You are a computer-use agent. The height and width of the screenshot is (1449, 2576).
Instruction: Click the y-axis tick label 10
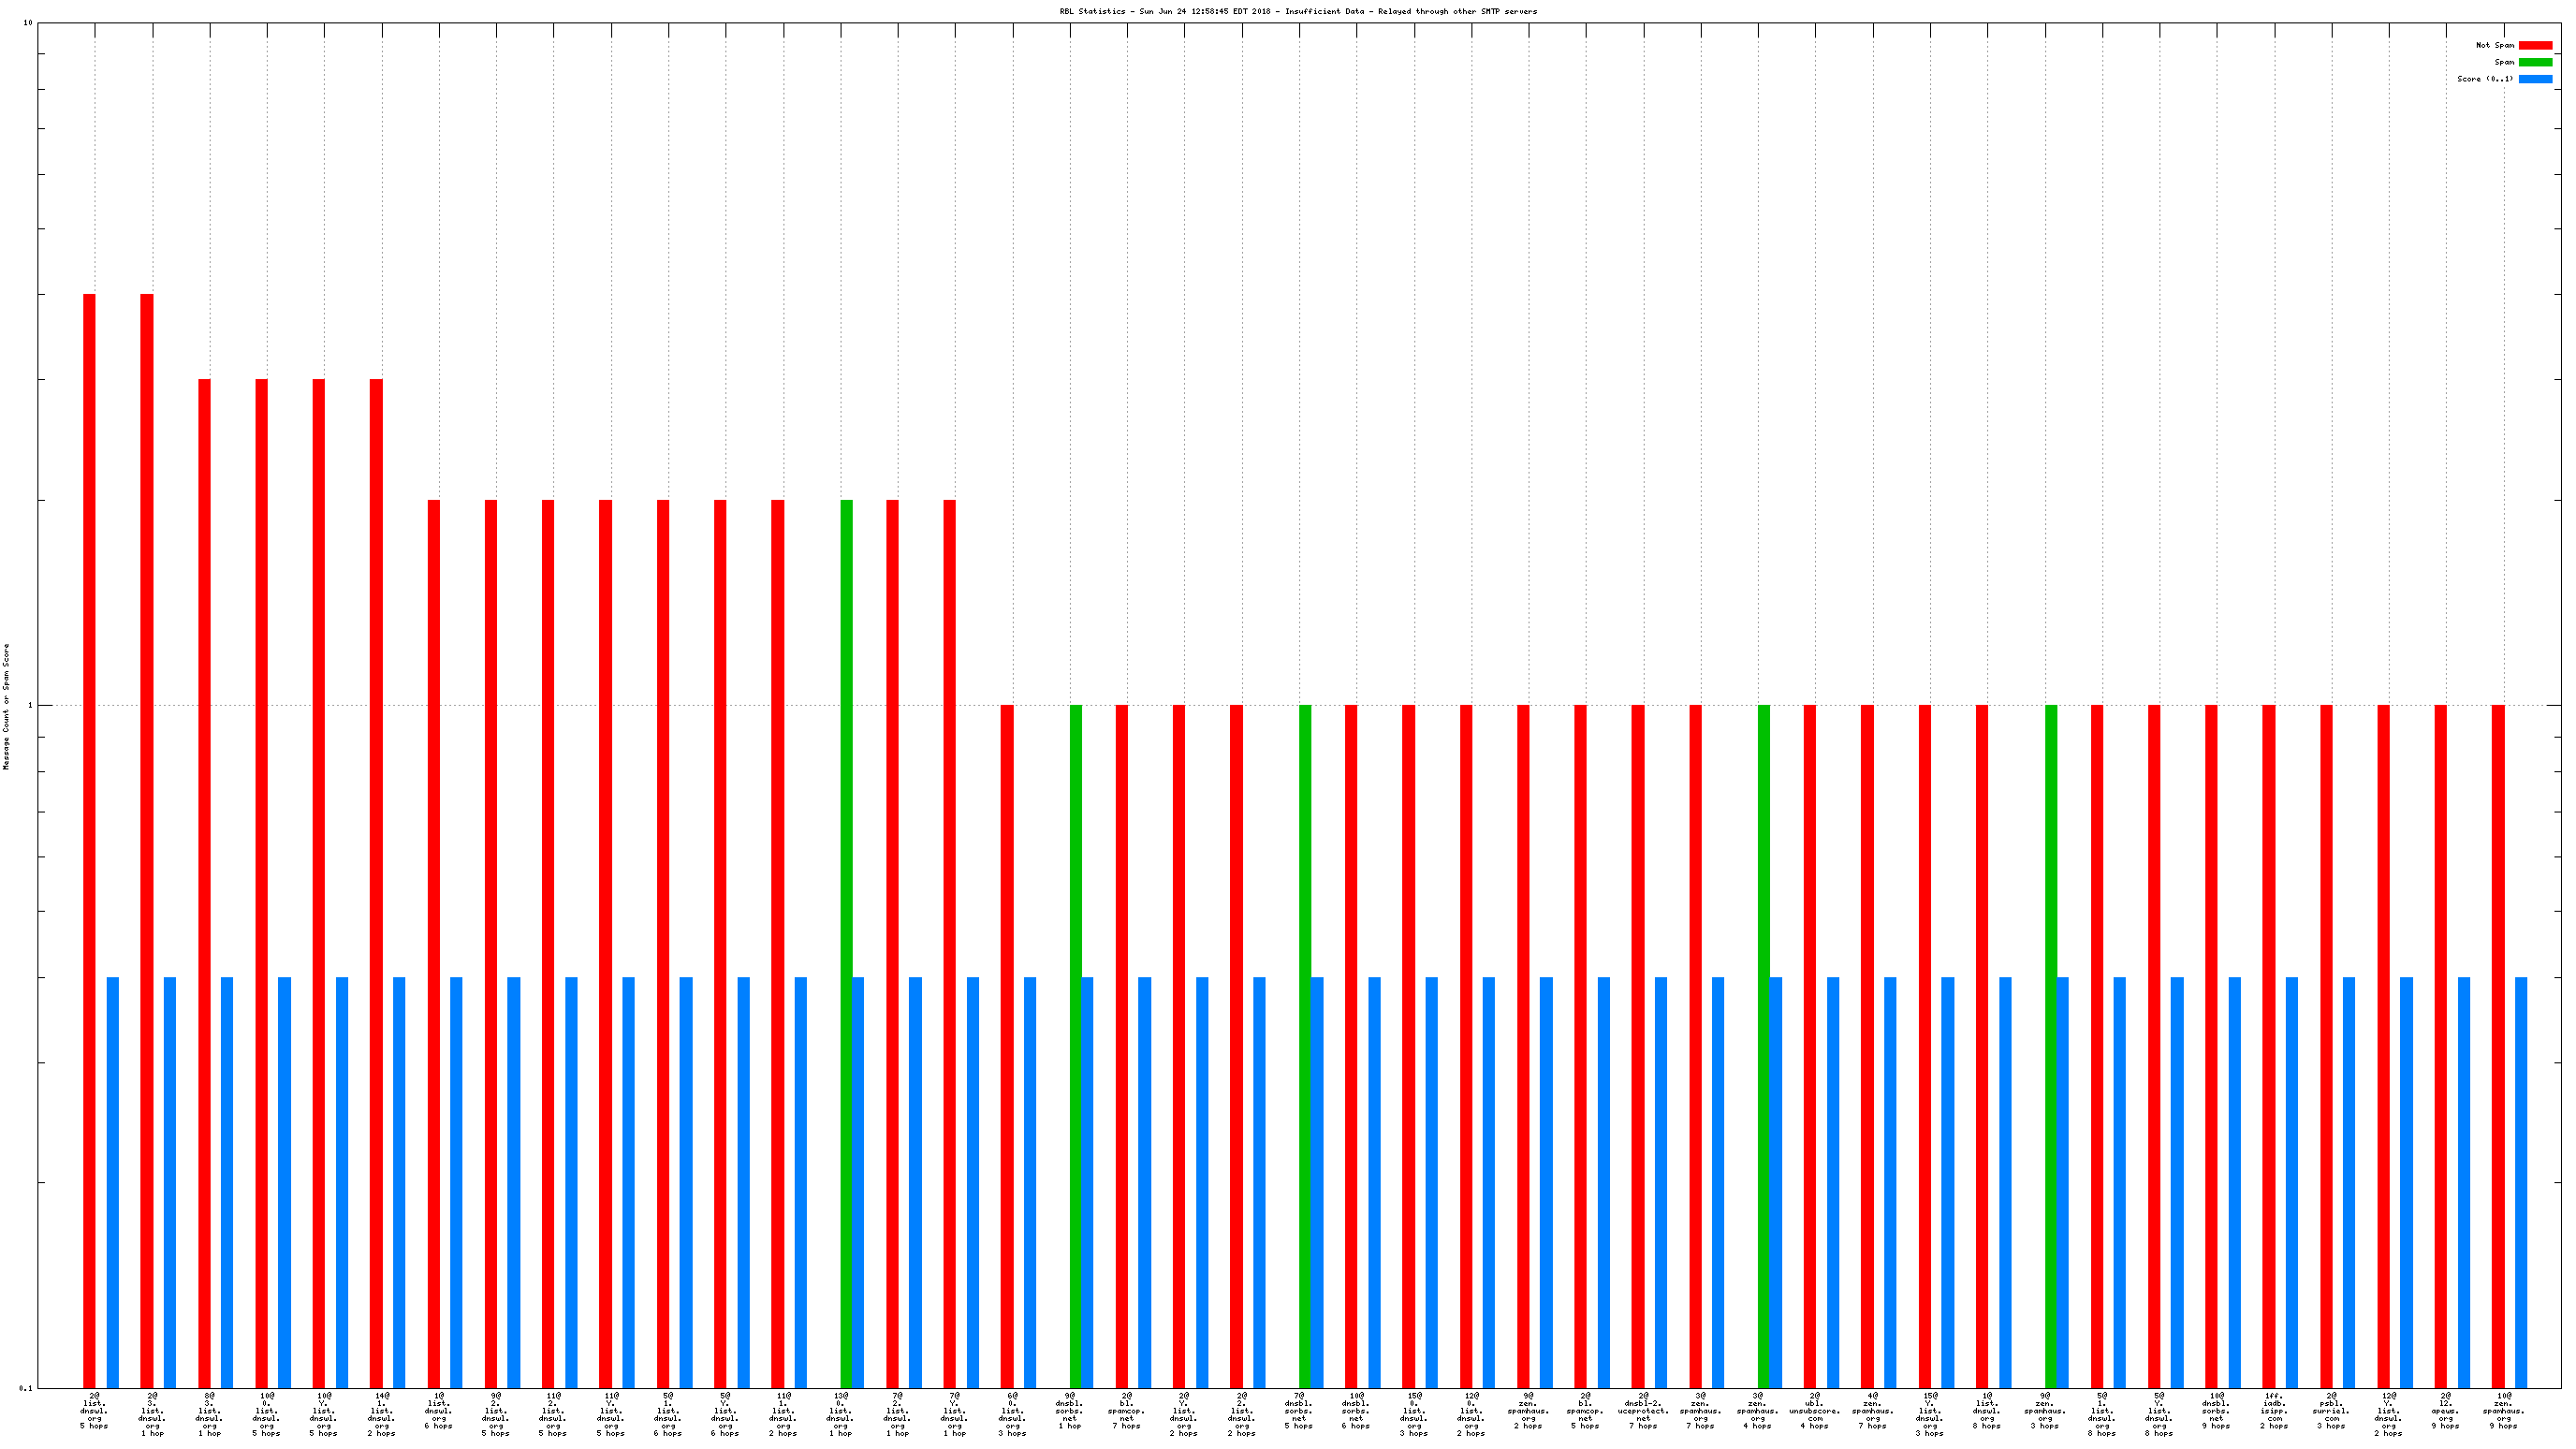(27, 23)
